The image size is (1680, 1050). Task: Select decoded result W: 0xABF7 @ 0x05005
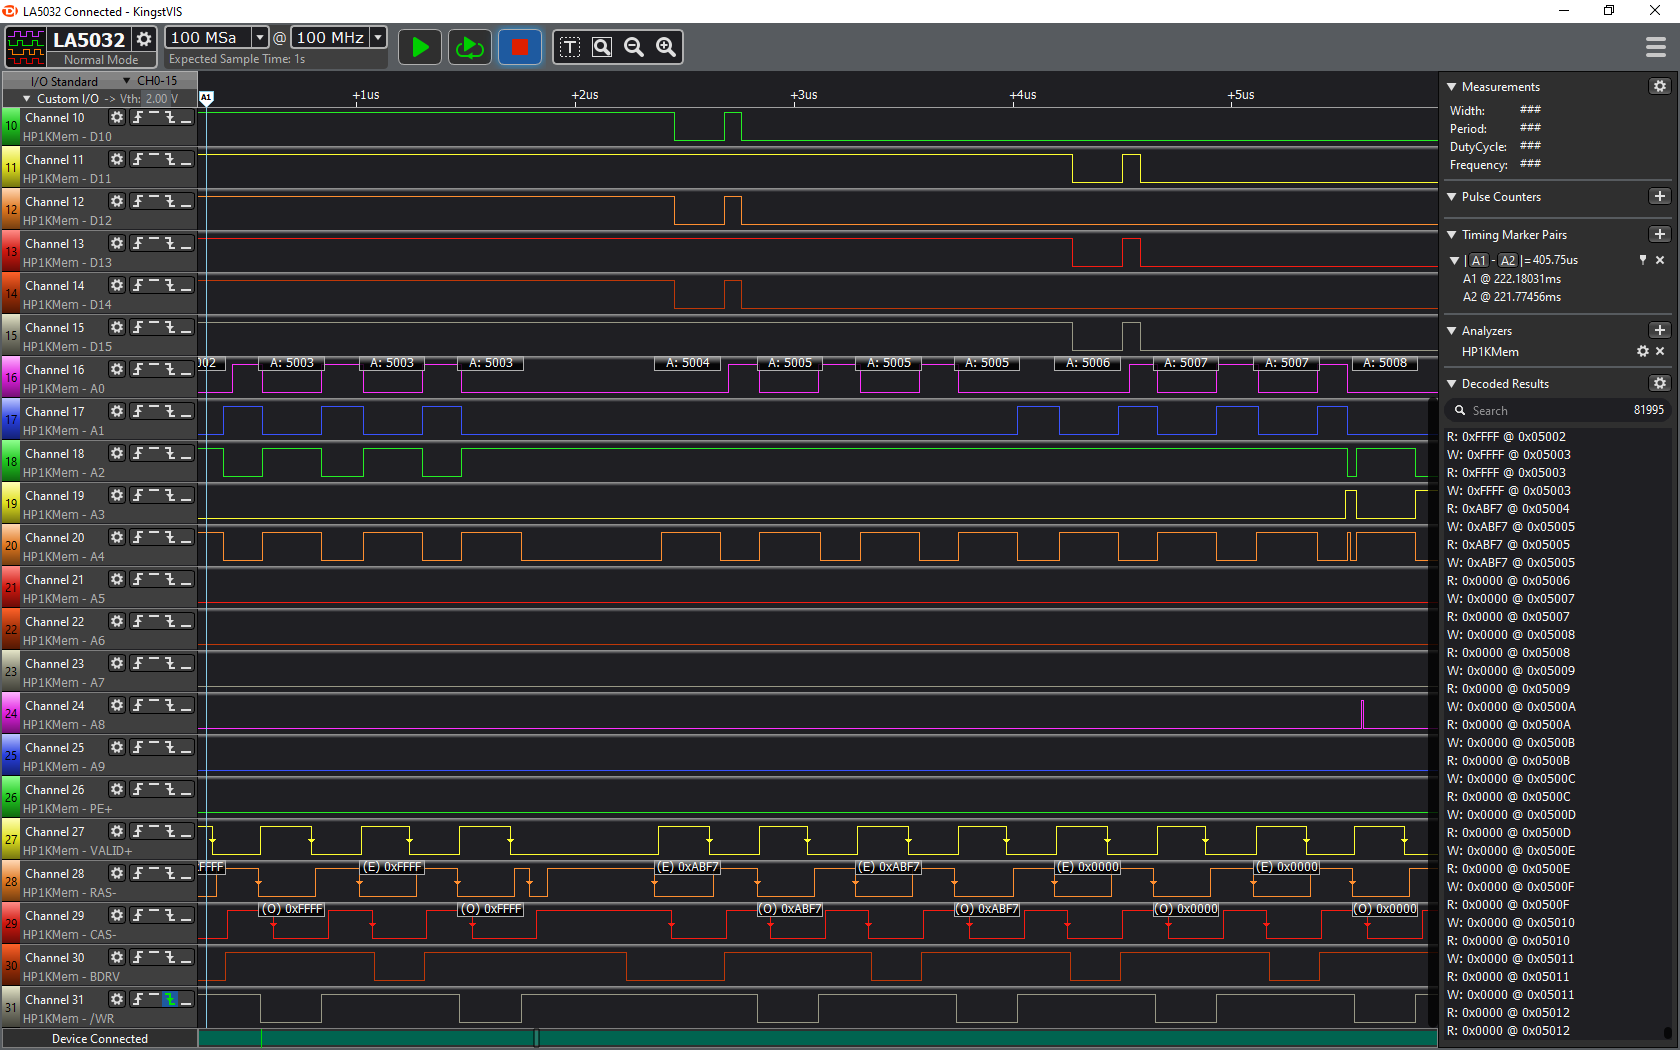1510,527
